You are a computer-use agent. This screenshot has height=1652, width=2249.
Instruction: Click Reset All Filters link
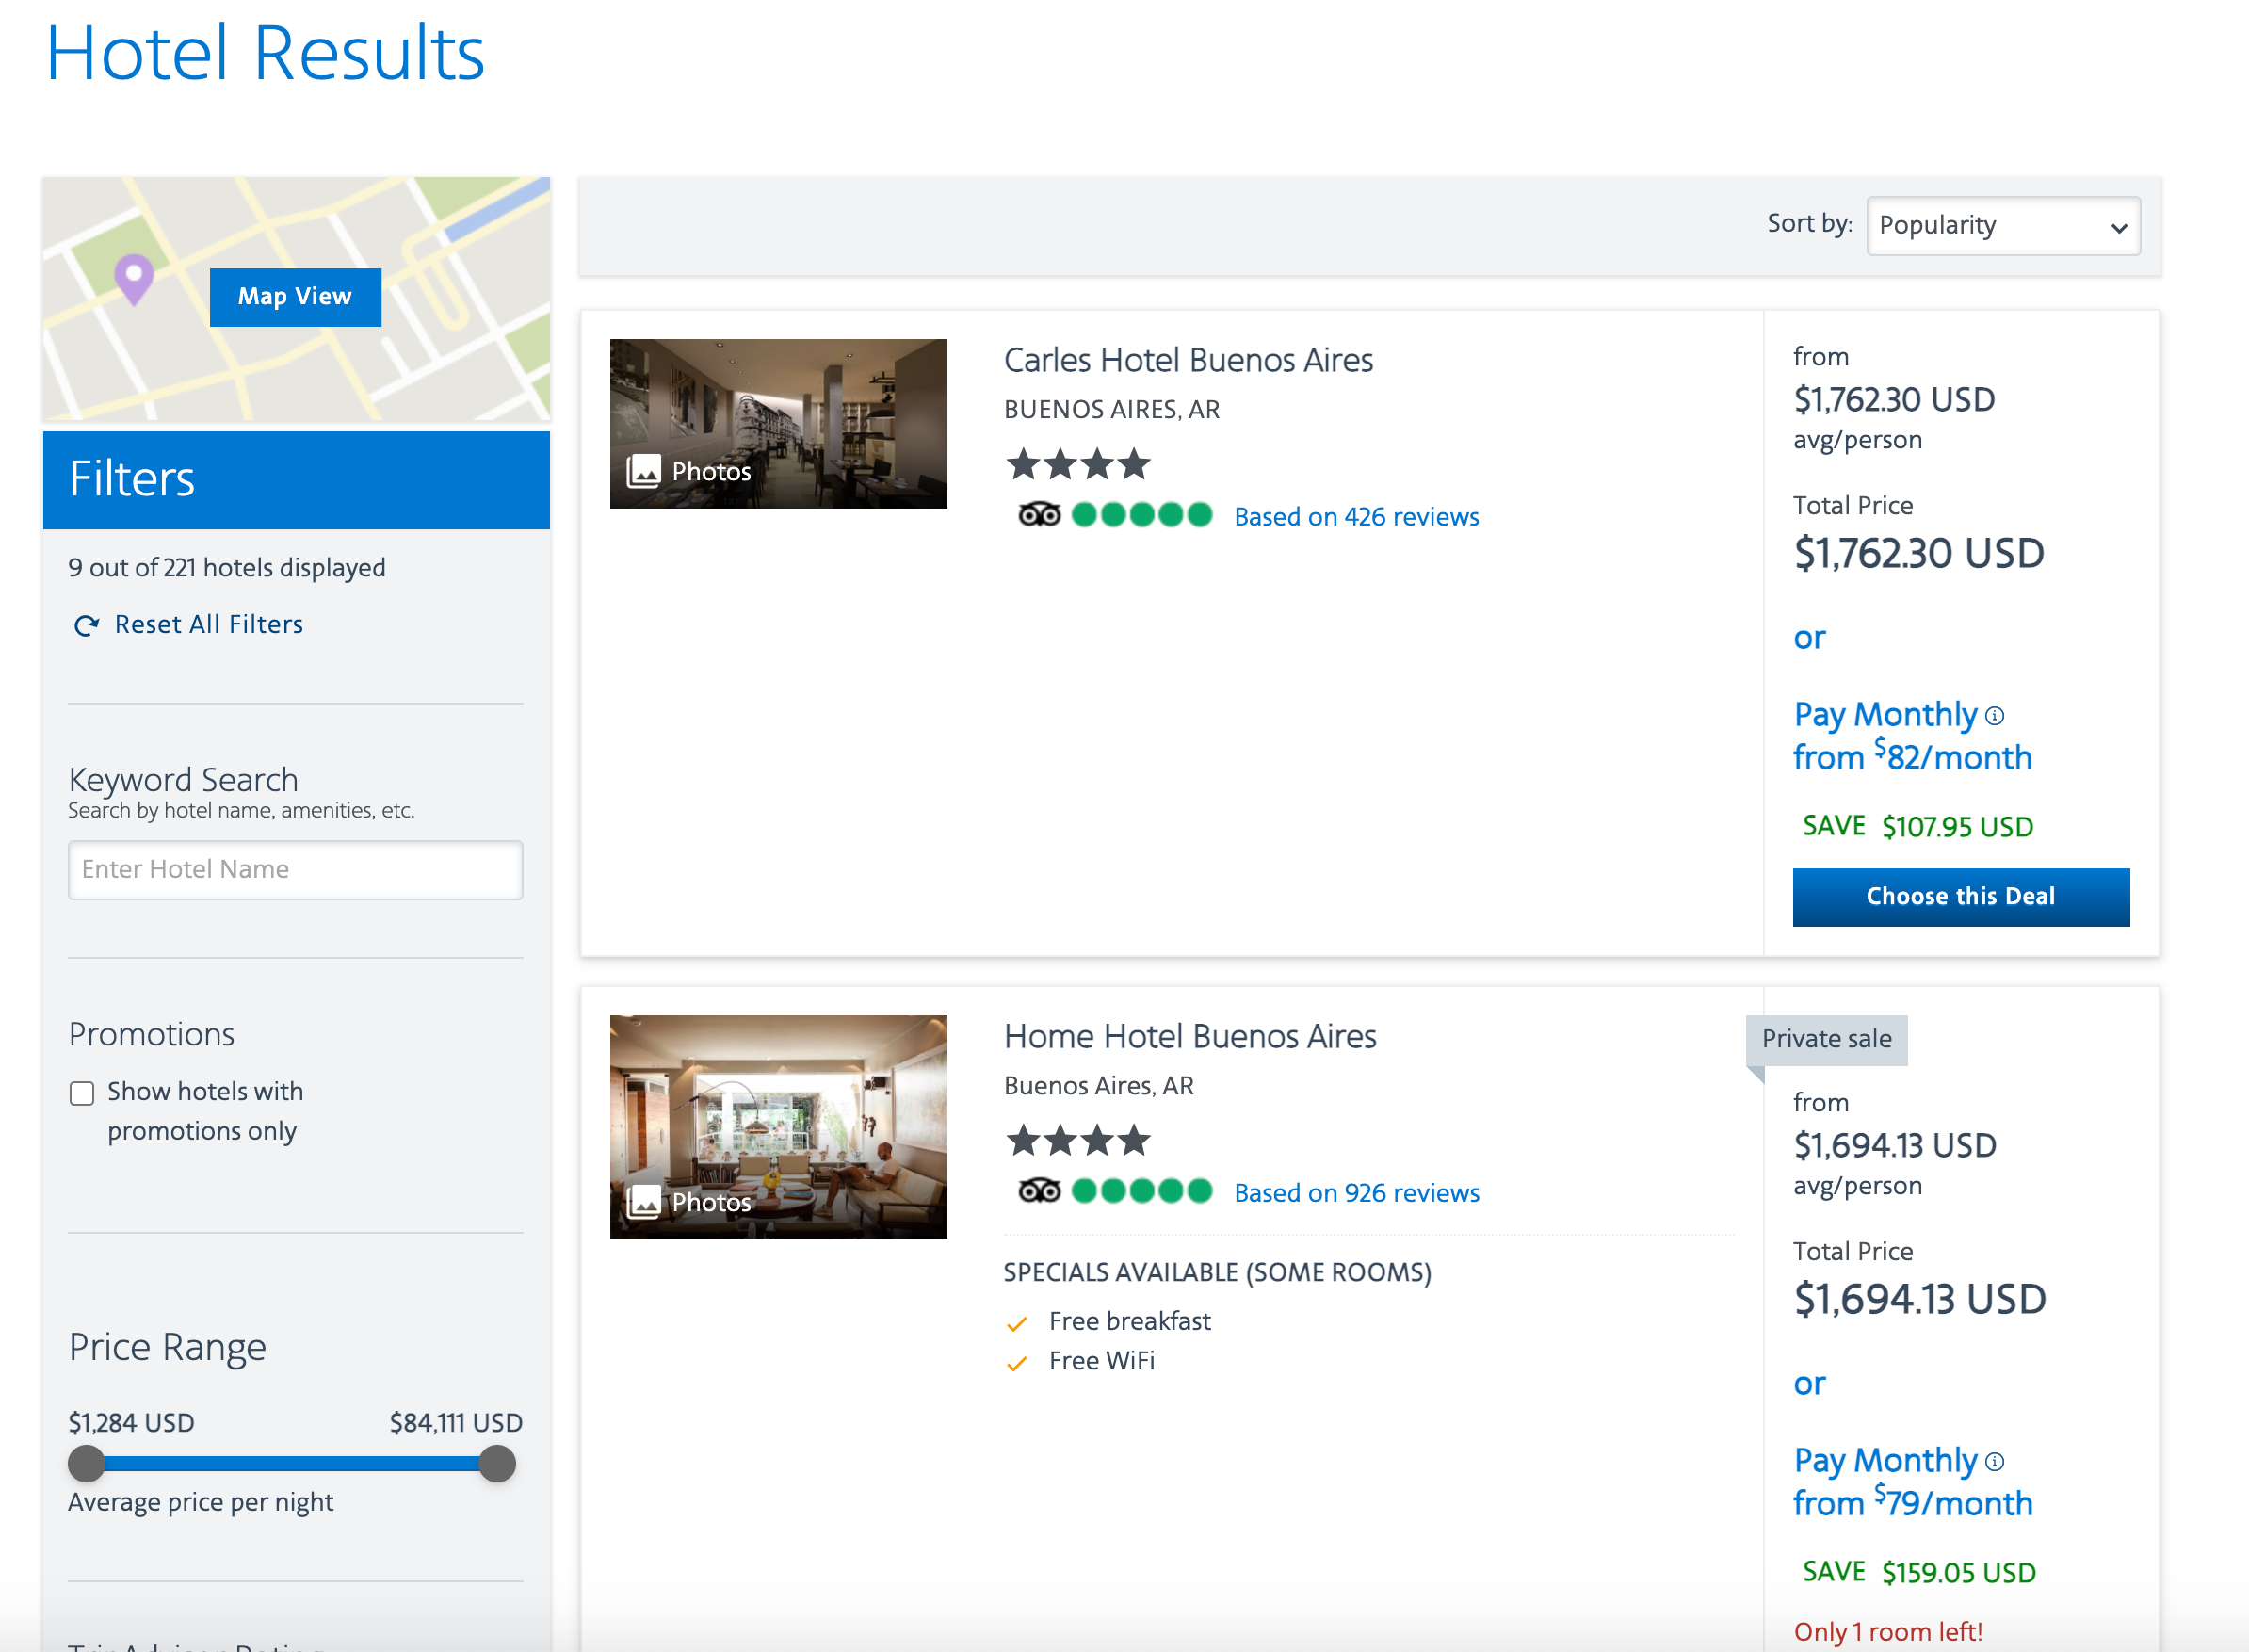pyautogui.click(x=208, y=625)
